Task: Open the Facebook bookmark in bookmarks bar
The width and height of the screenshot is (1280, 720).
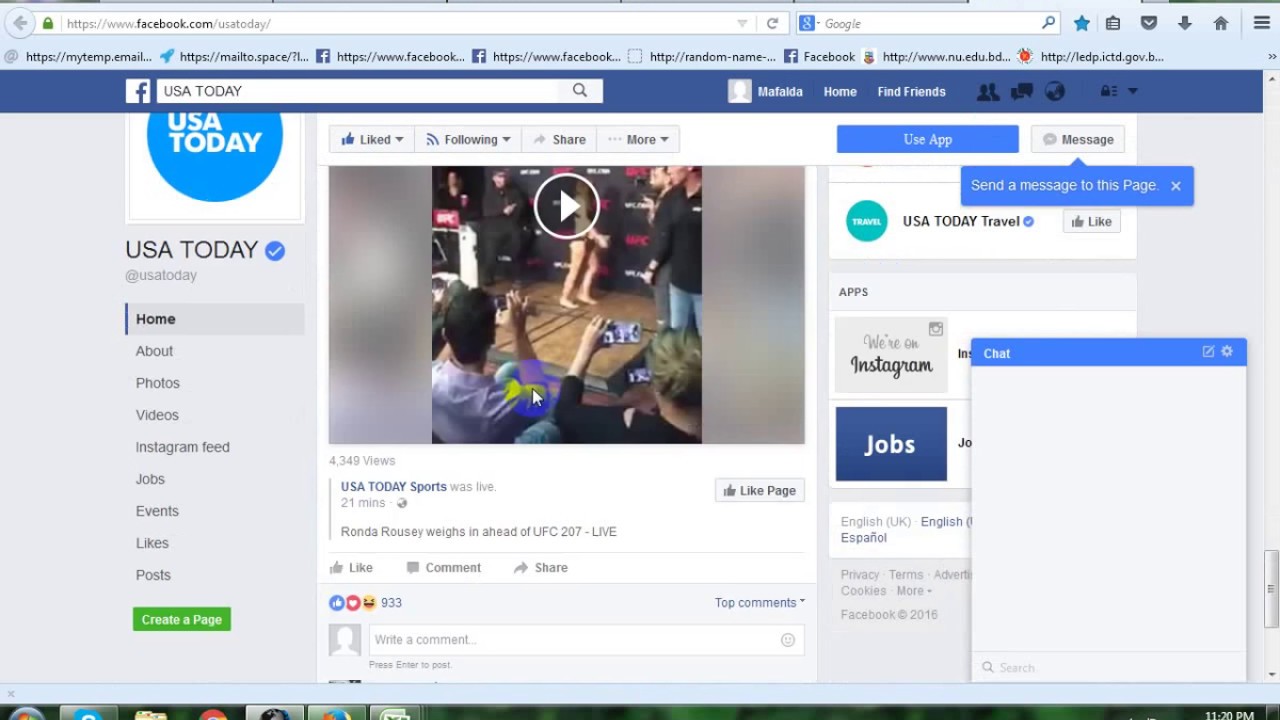Action: [x=820, y=57]
